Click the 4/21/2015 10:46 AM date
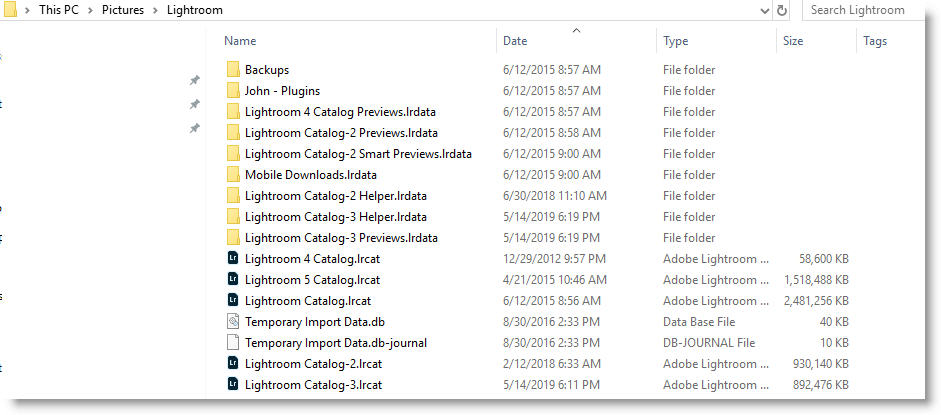This screenshot has width=941, height=415. coord(555,279)
